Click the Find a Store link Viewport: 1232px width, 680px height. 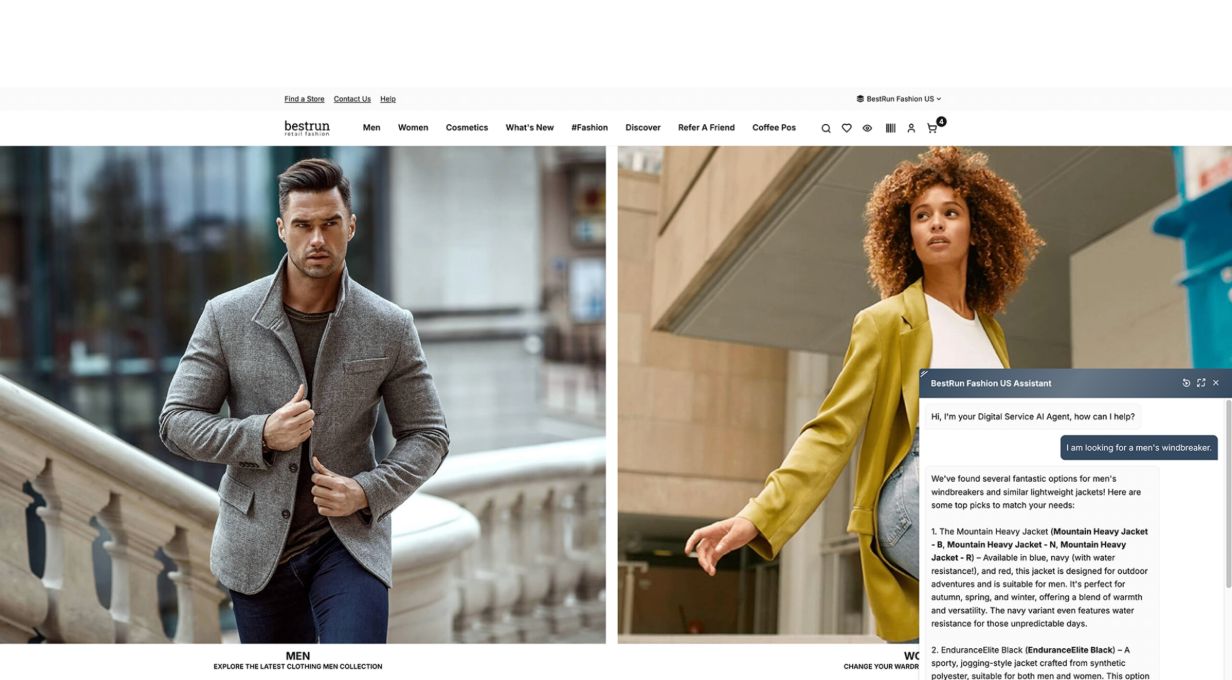[x=304, y=99]
